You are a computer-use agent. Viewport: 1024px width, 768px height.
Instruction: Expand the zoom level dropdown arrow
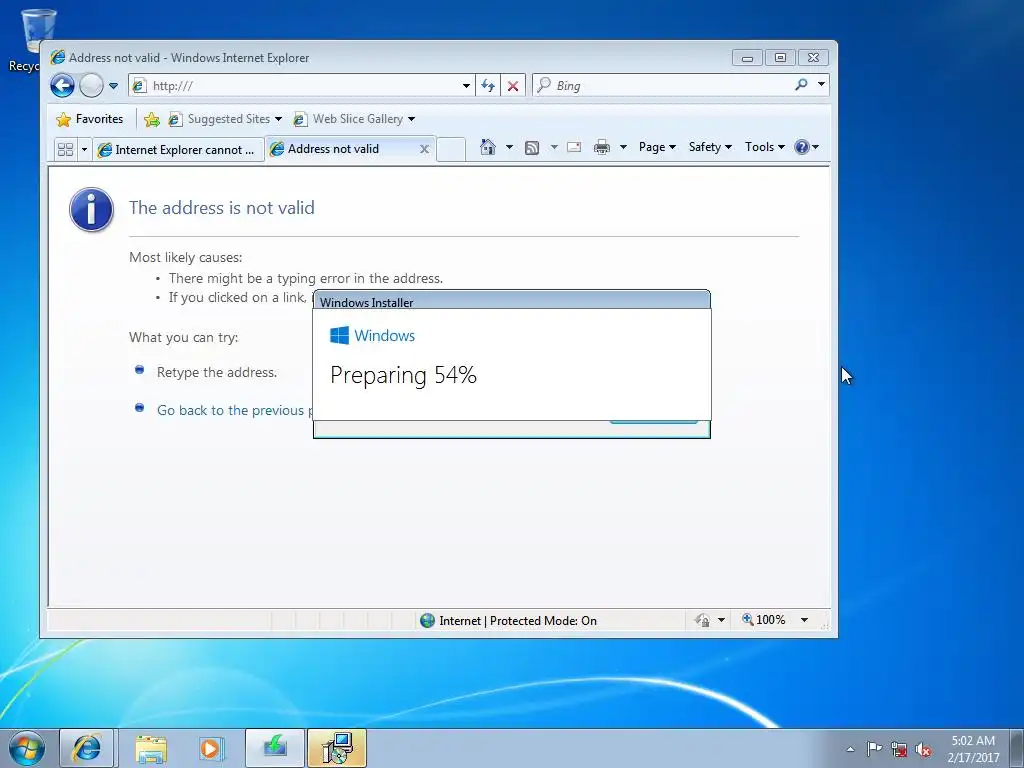[805, 620]
